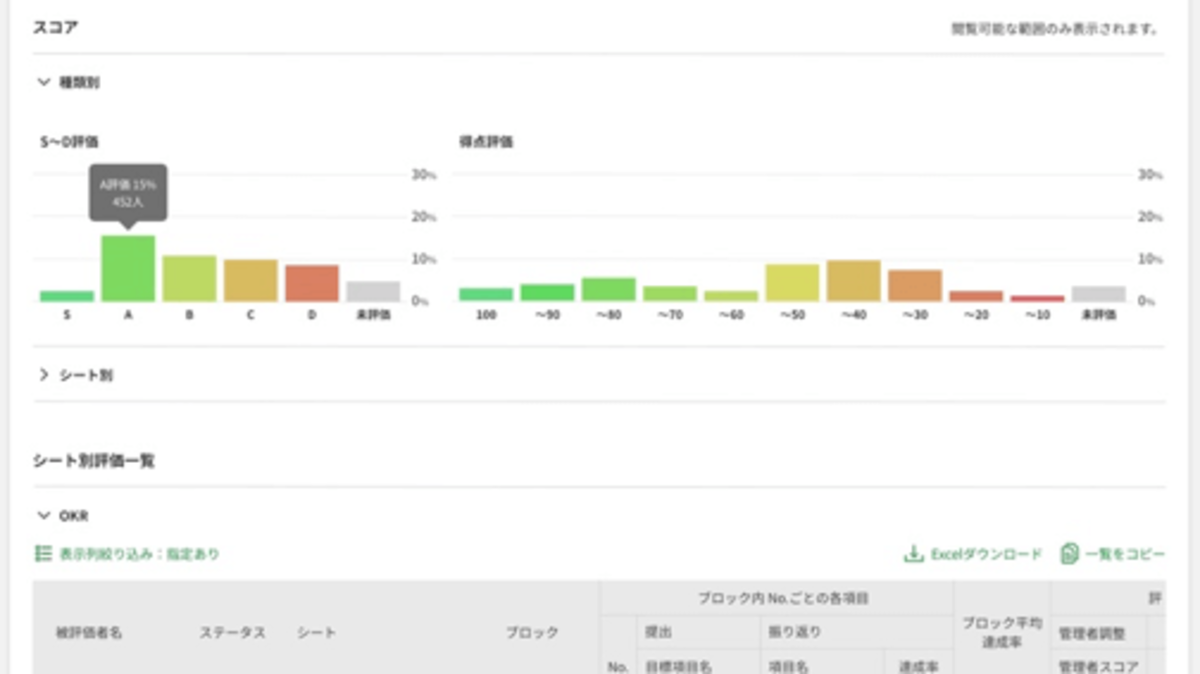This screenshot has width=1200, height=674.
Task: Click the ~90 score bar
Action: pos(547,293)
